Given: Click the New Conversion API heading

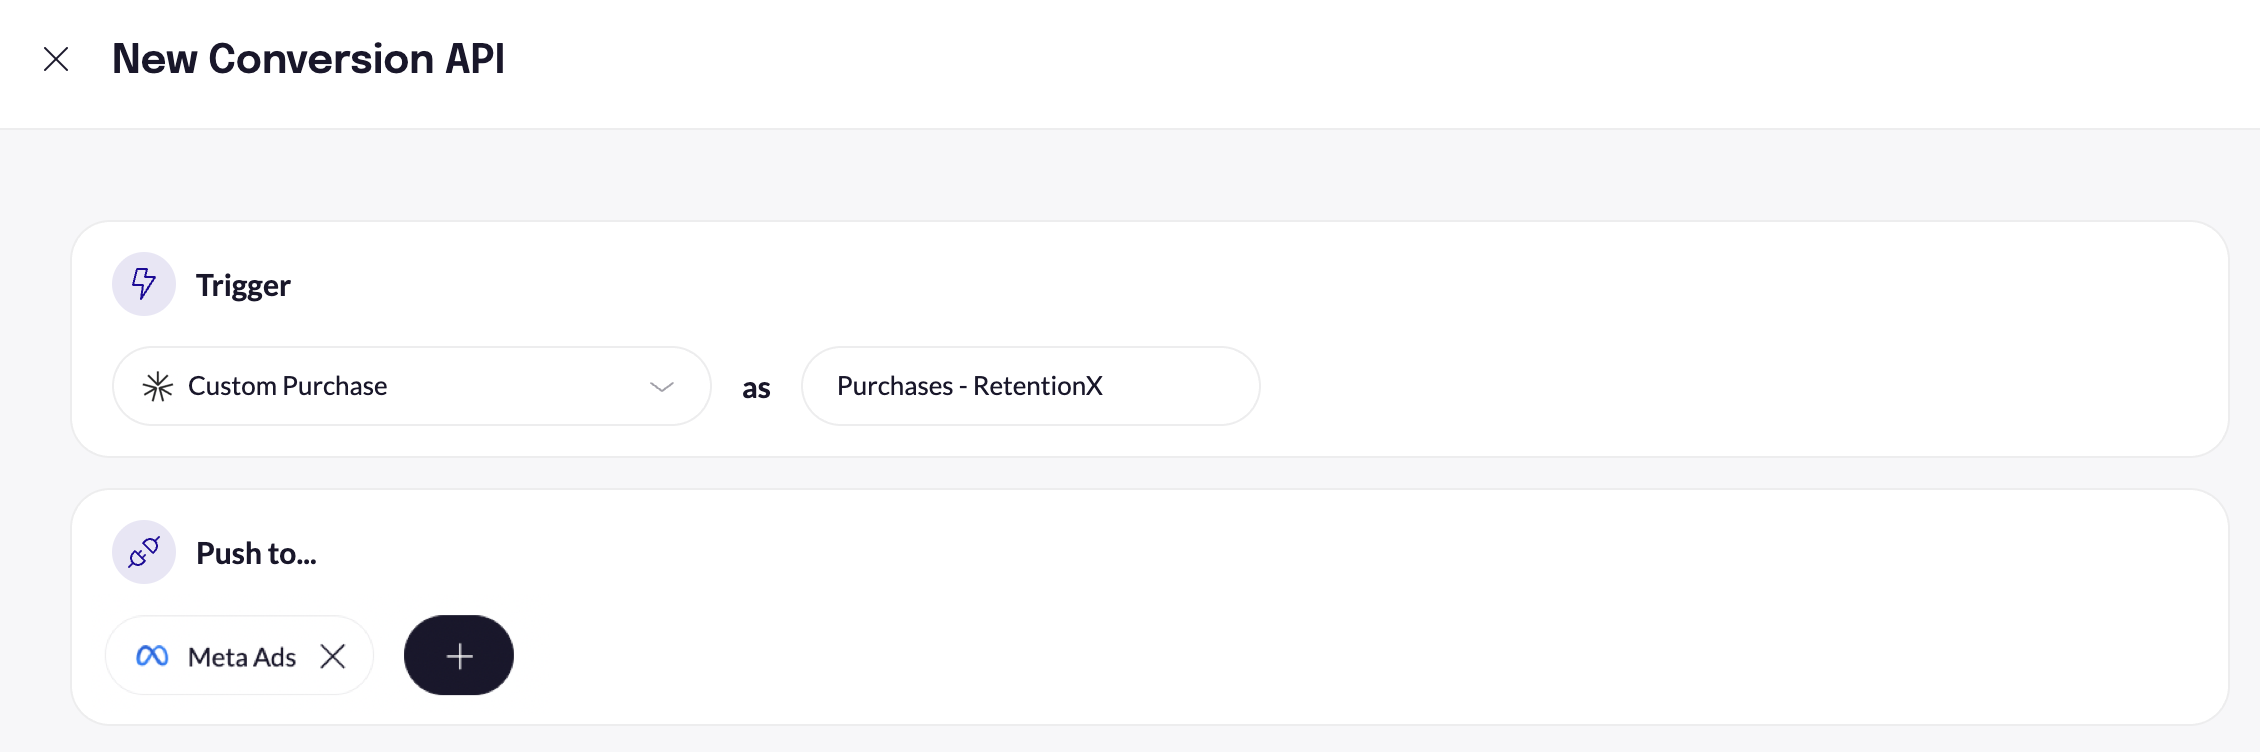Looking at the screenshot, I should (x=307, y=59).
